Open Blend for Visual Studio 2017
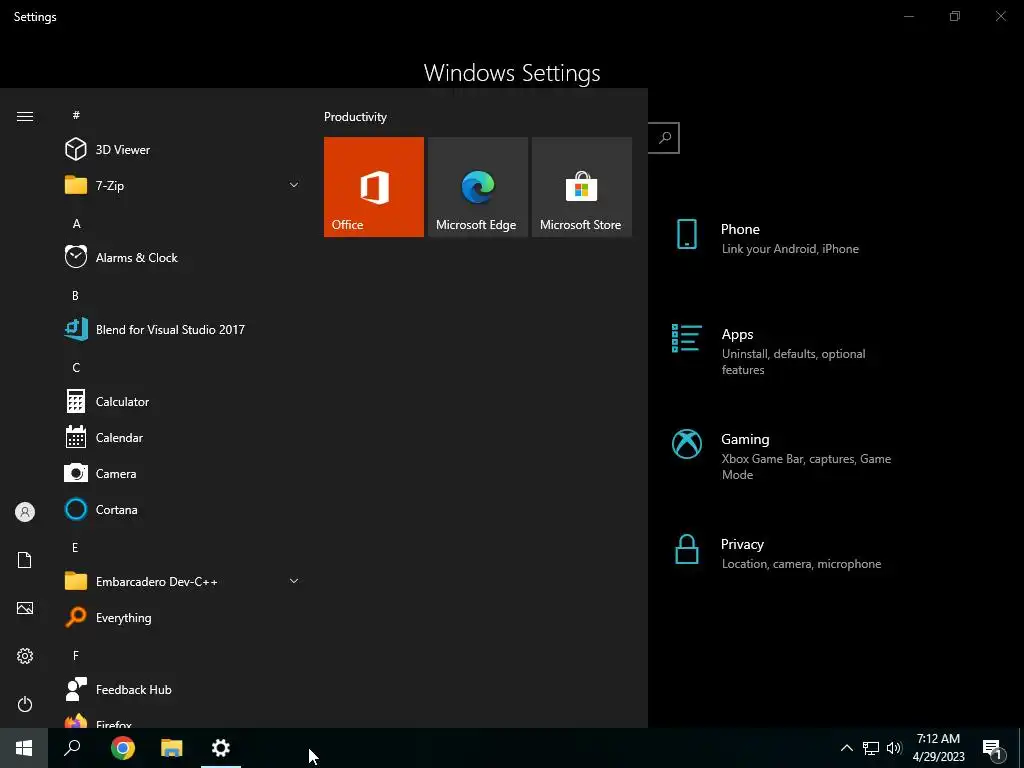 tap(183, 329)
